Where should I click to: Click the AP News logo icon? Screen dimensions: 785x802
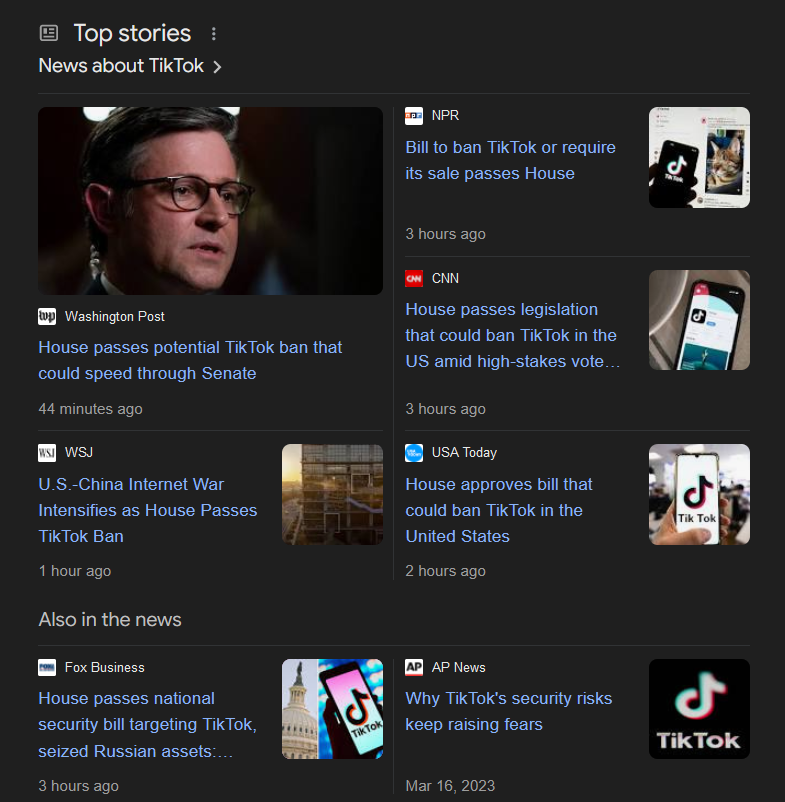[414, 667]
